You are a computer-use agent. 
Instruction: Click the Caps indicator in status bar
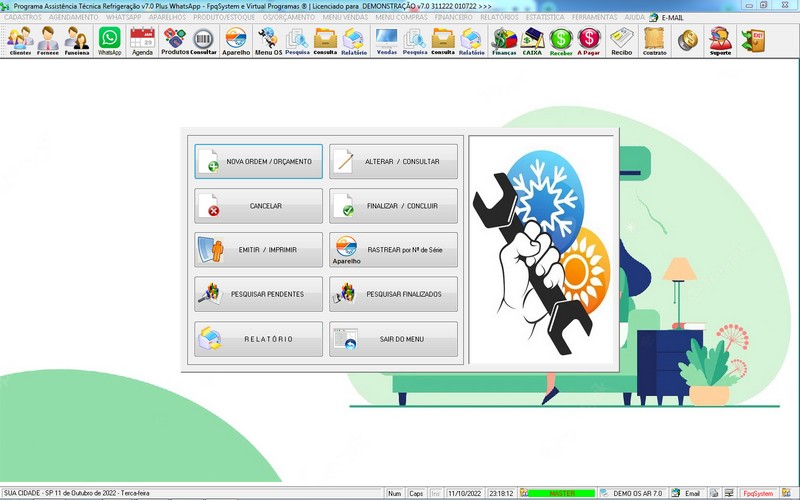416,493
